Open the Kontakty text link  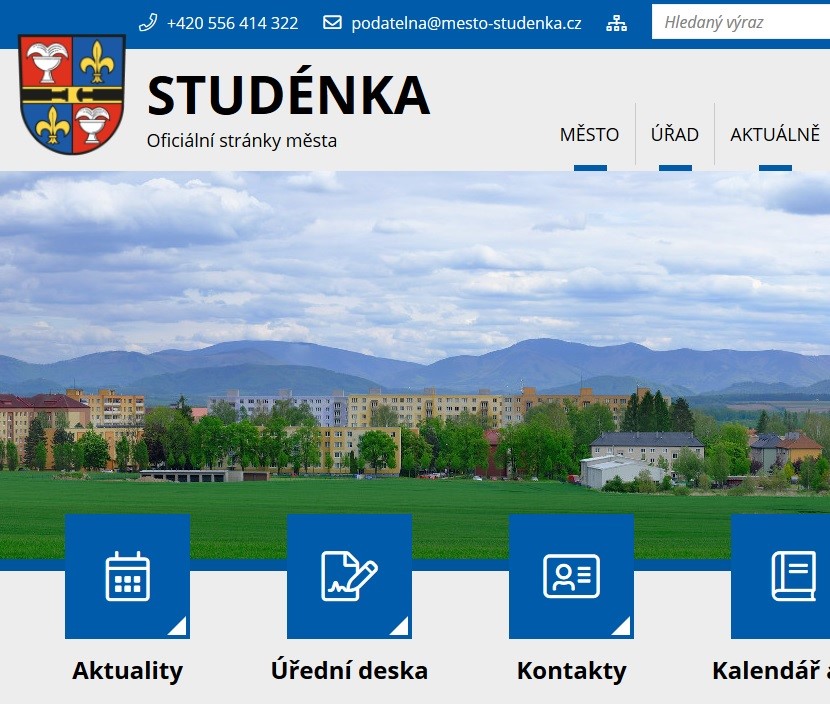click(x=572, y=670)
